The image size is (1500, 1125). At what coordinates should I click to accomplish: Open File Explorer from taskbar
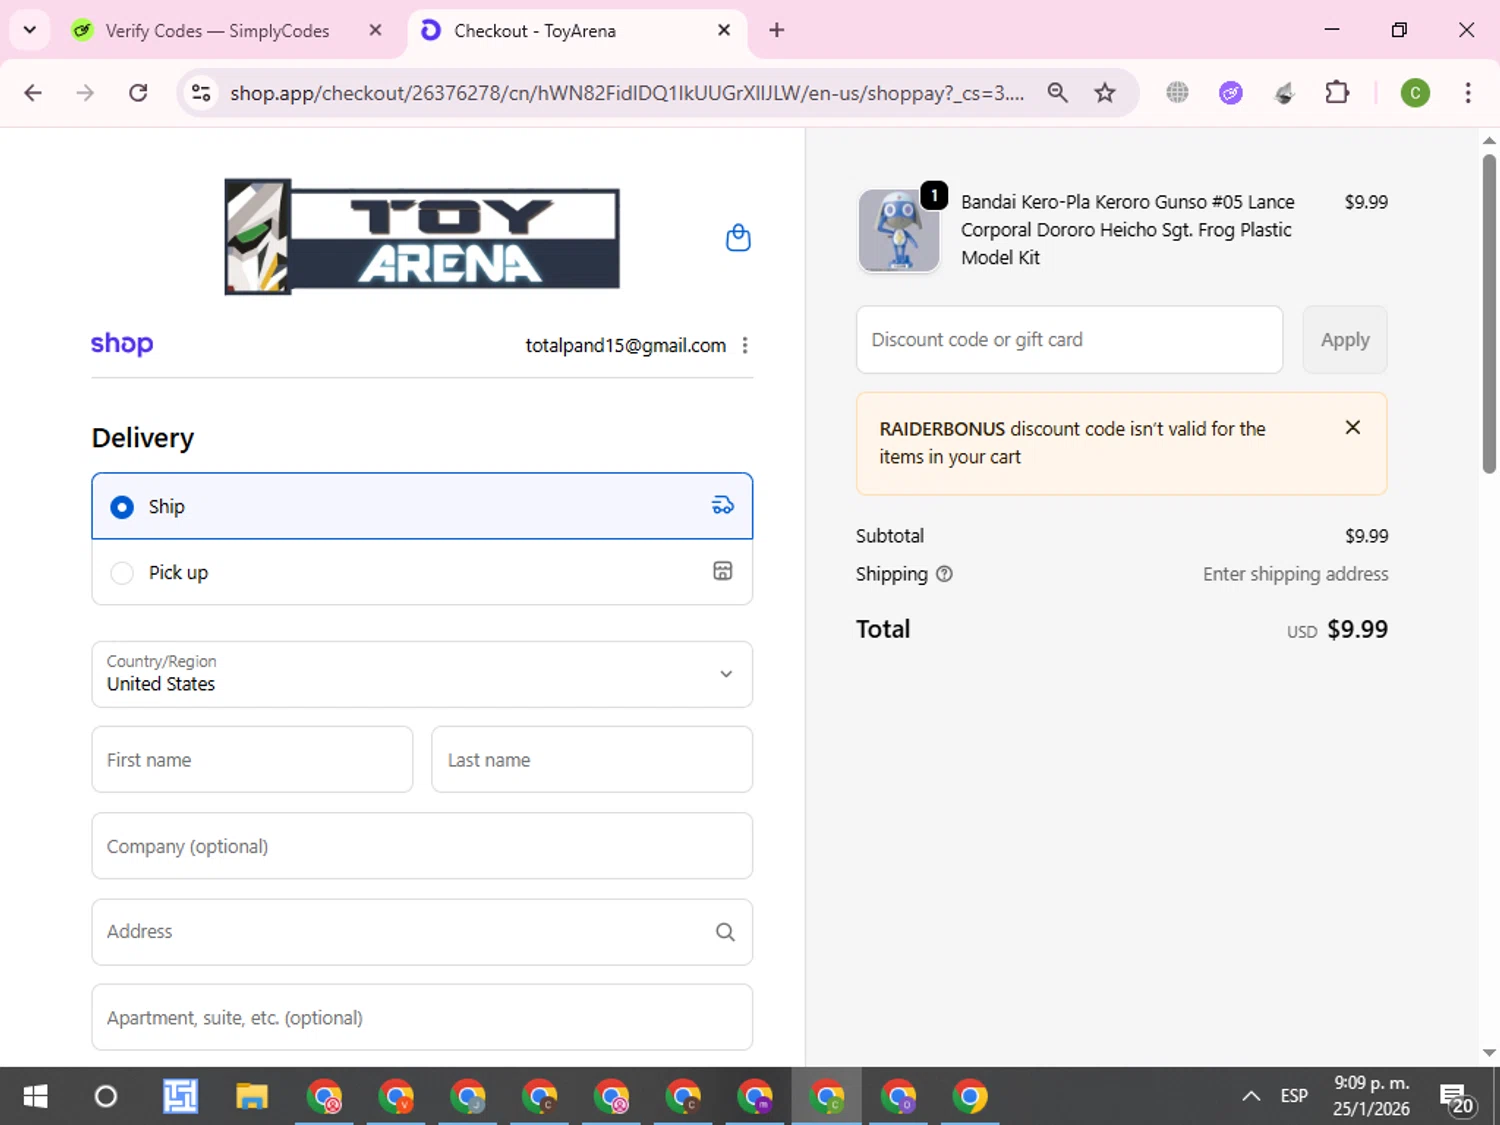tap(251, 1097)
